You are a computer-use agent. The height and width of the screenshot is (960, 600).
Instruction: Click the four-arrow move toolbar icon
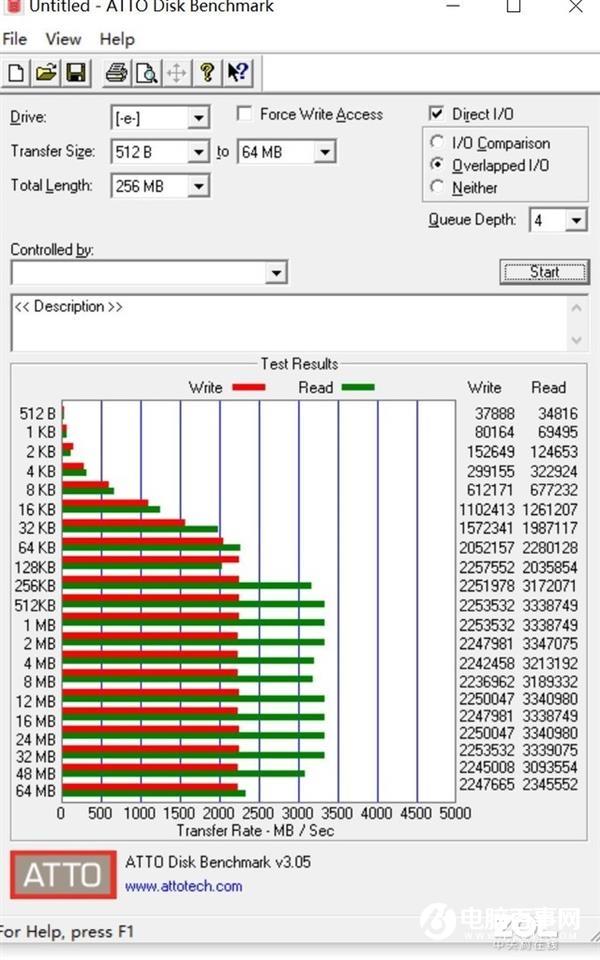(176, 73)
